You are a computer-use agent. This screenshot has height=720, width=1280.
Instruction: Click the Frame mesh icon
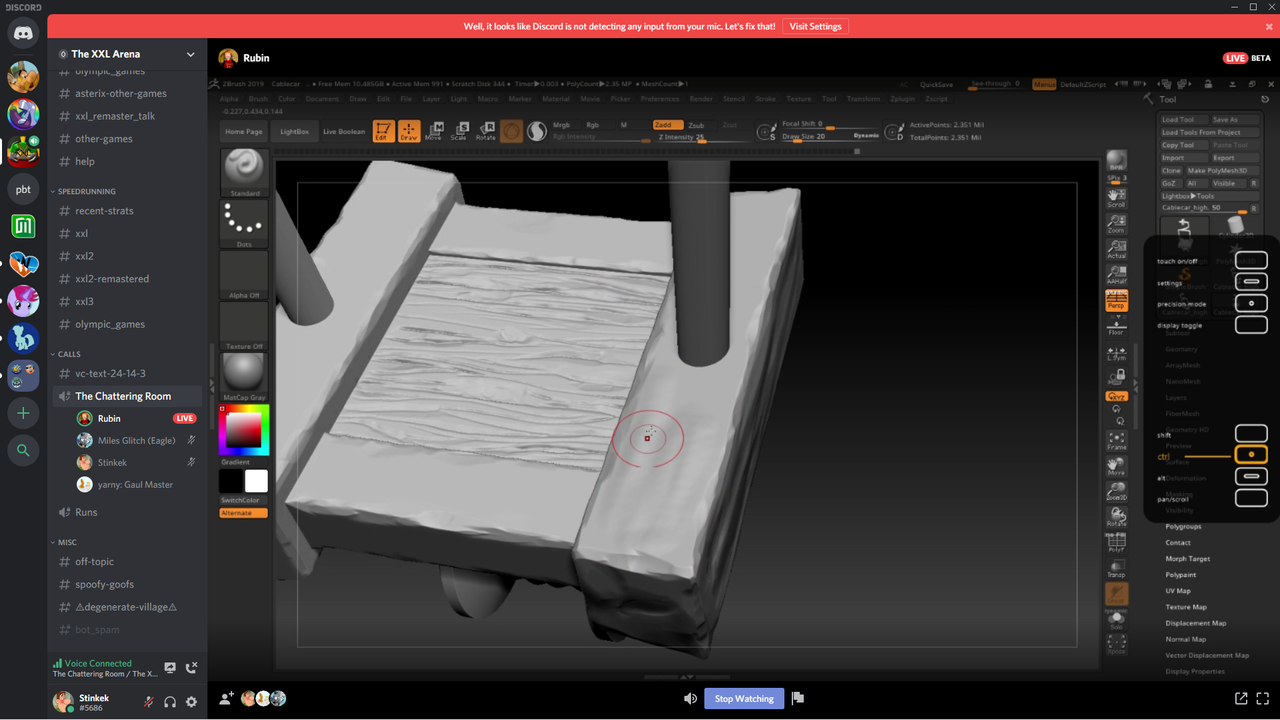pos(1117,441)
